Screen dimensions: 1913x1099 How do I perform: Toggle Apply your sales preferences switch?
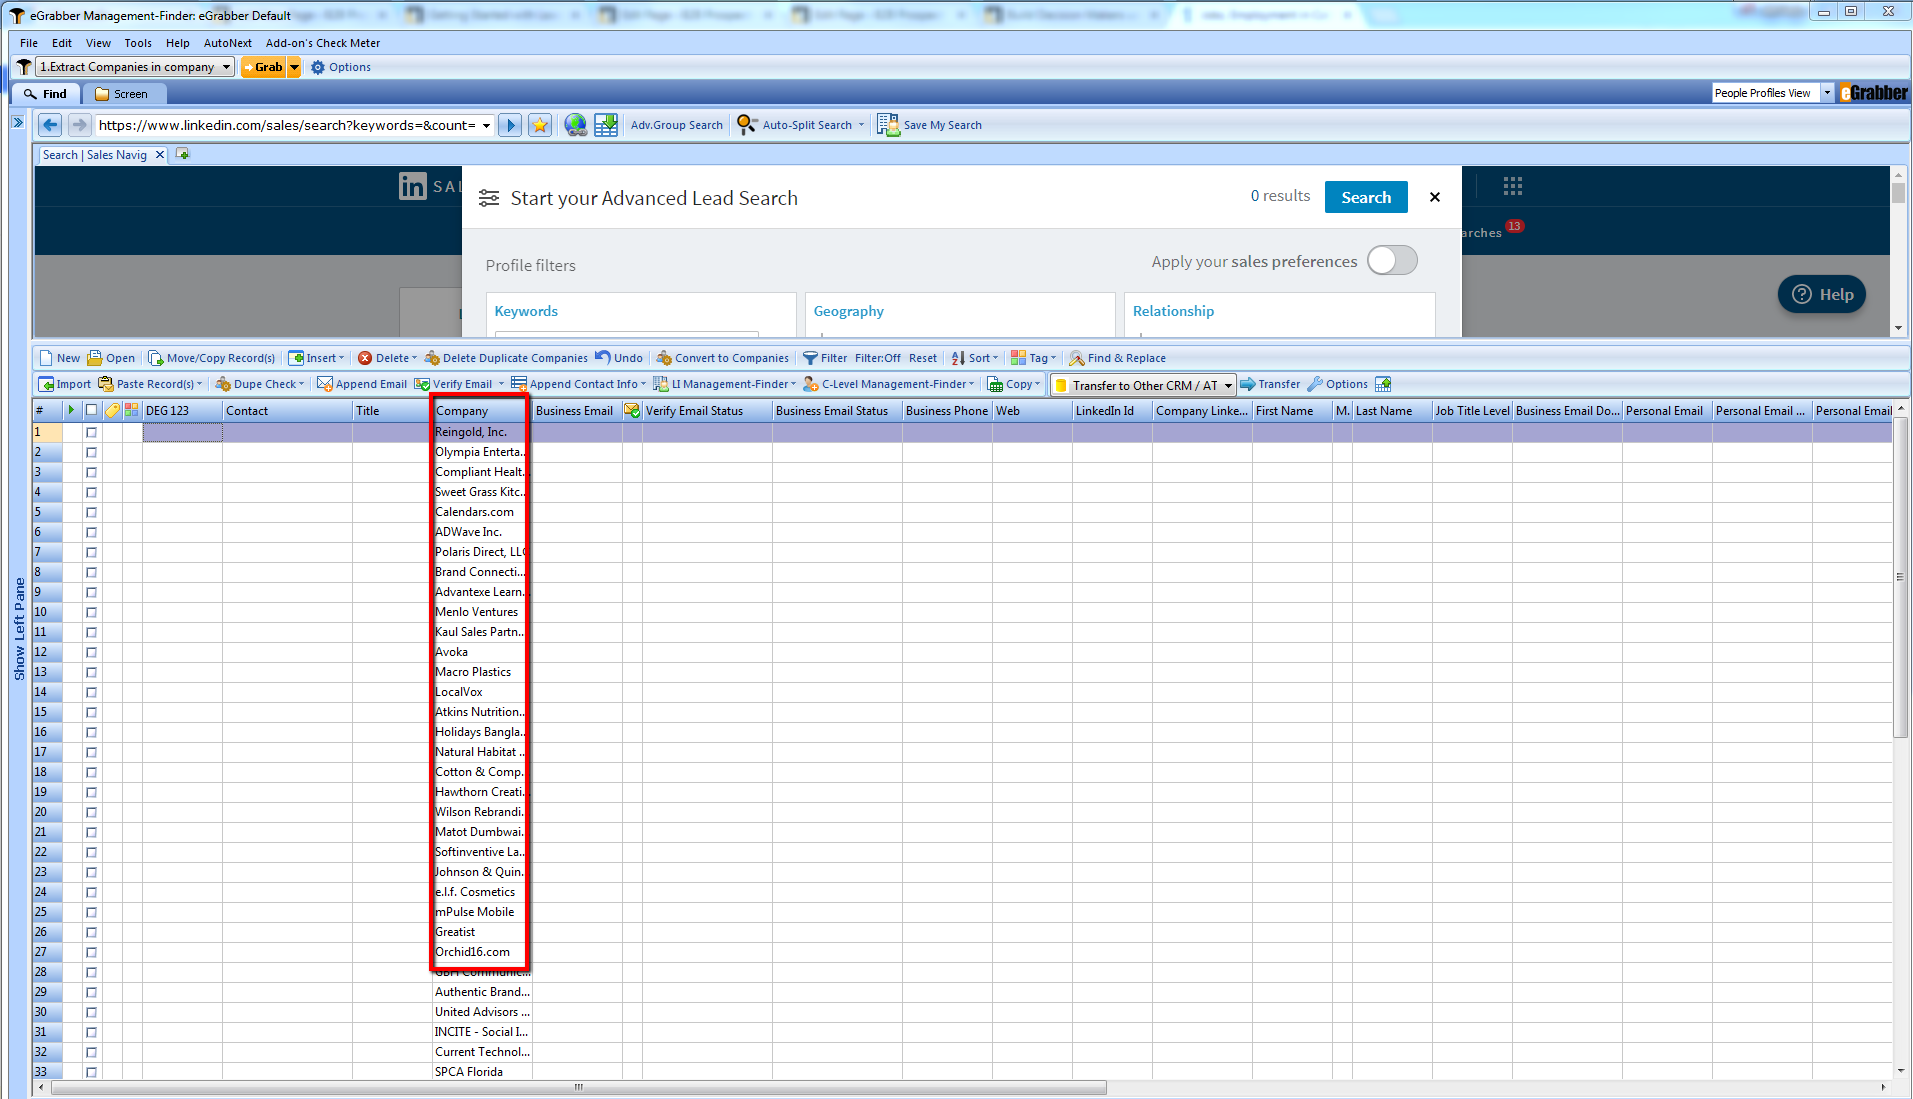click(1392, 260)
